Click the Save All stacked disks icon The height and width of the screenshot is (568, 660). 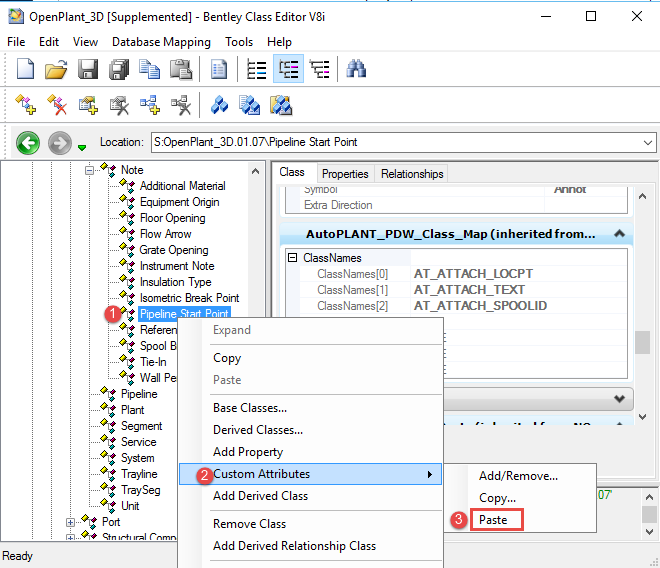(x=119, y=69)
